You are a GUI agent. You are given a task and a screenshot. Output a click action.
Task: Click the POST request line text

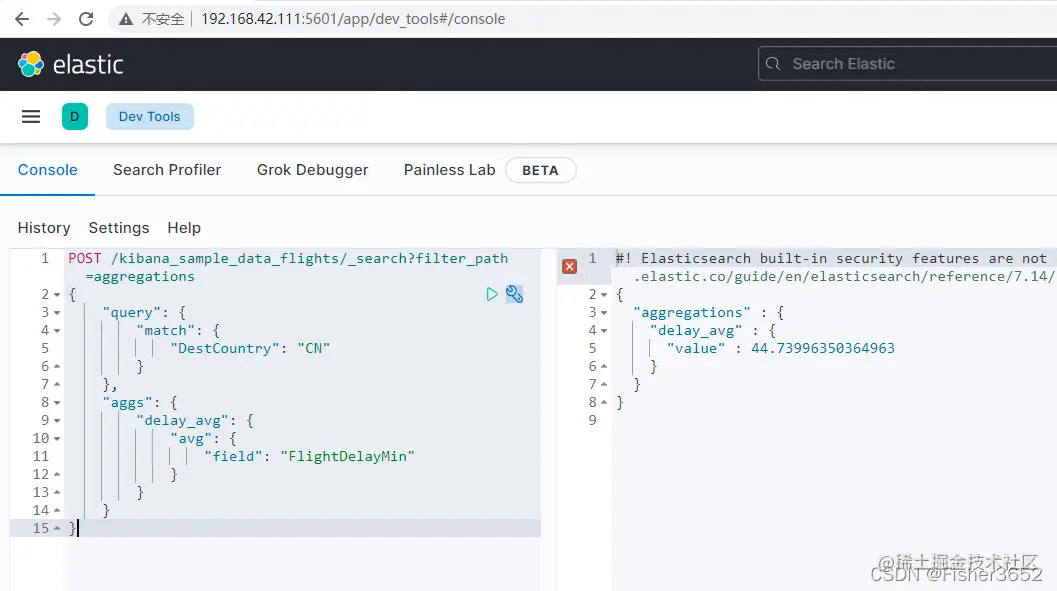coord(288,259)
